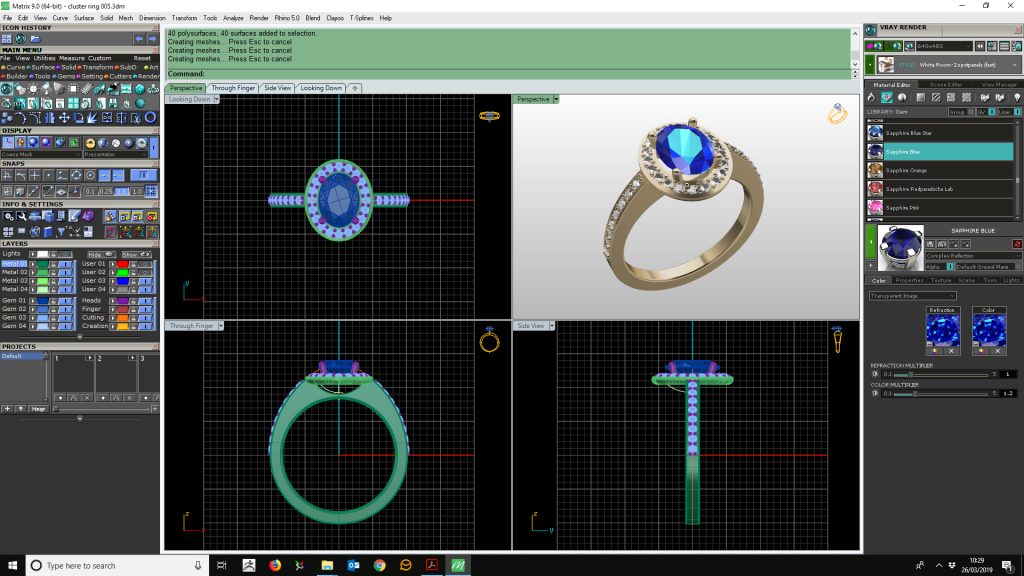
Task: Click Show to reveal all layers
Action: (x=135, y=254)
